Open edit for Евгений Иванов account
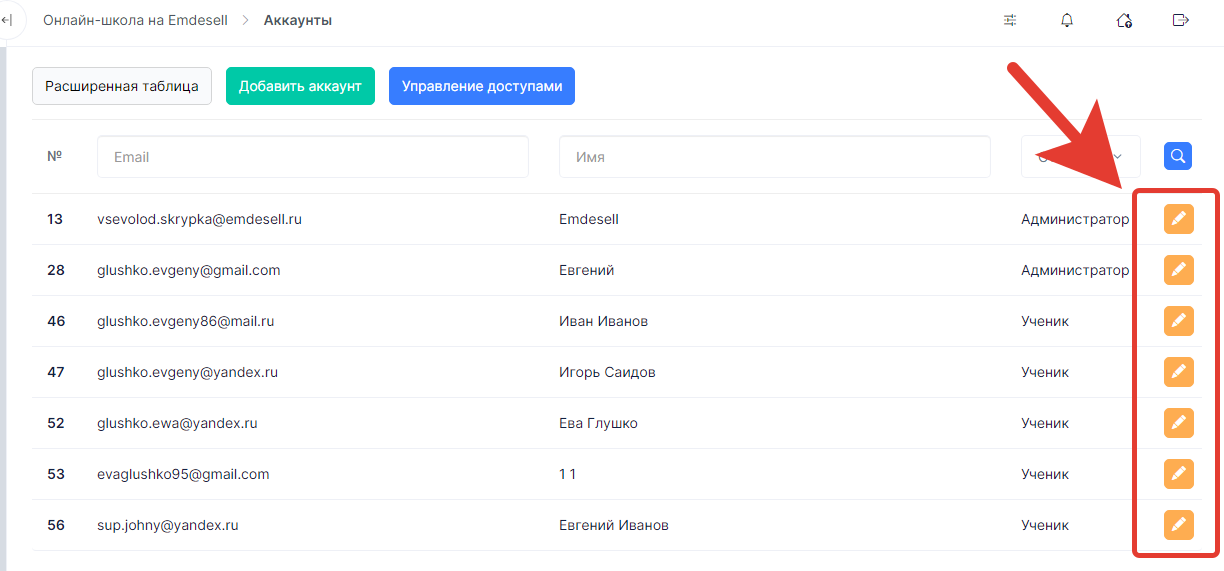This screenshot has height=571, width=1224. [1178, 525]
